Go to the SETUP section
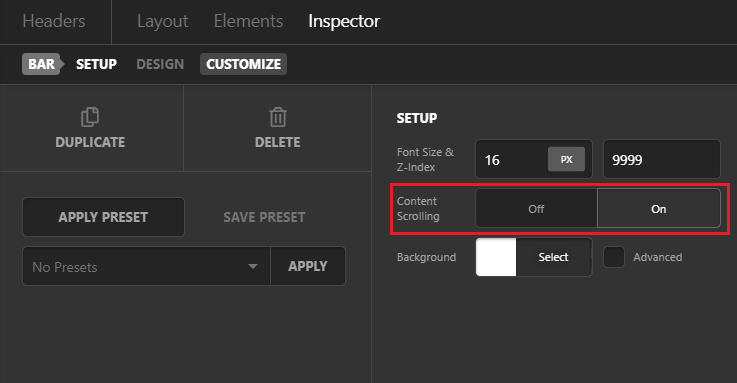The image size is (737, 383). coord(96,64)
